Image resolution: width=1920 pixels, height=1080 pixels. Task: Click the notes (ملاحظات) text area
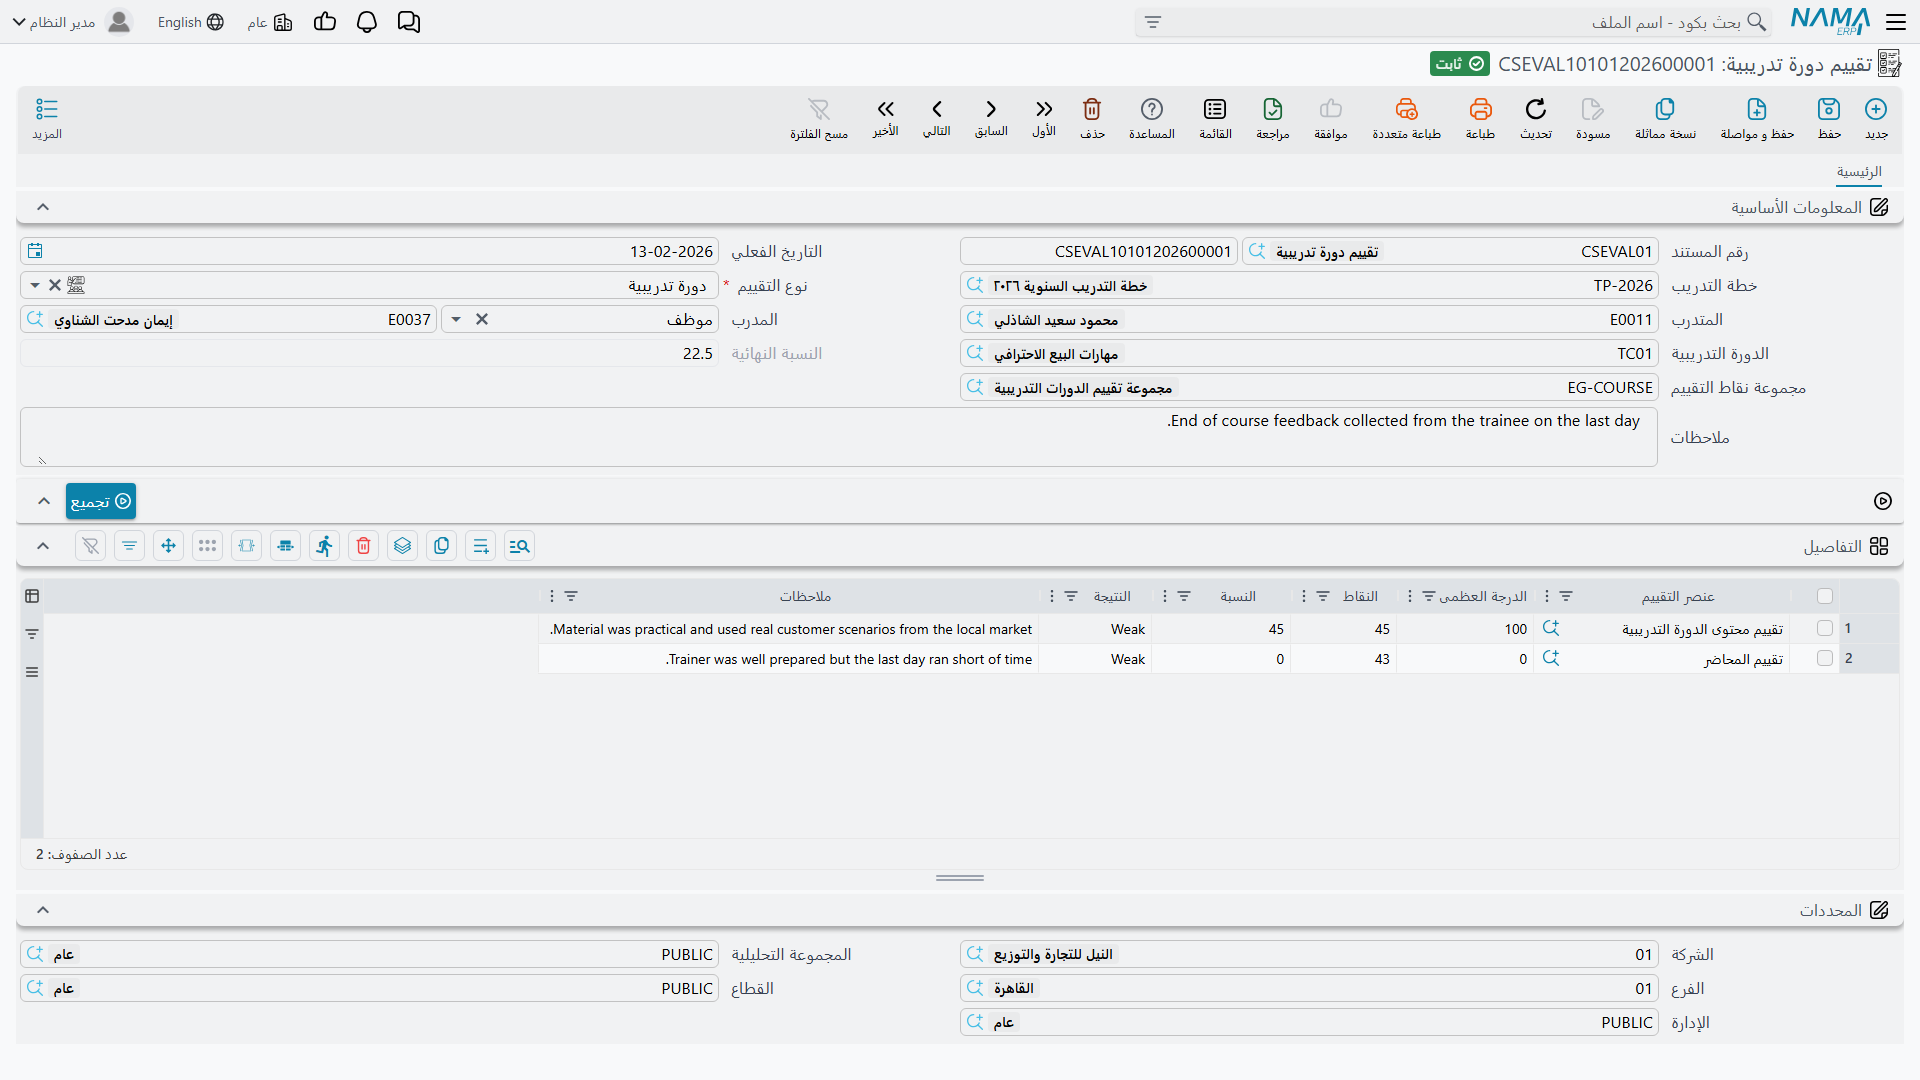click(838, 437)
